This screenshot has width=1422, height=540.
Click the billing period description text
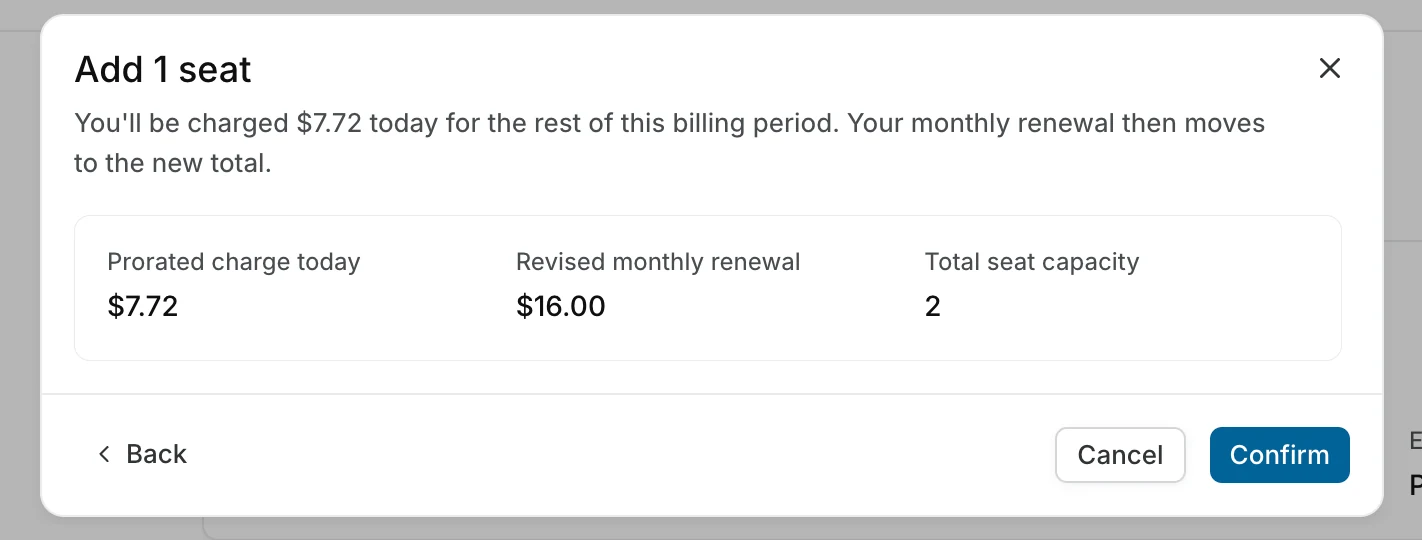coord(669,143)
